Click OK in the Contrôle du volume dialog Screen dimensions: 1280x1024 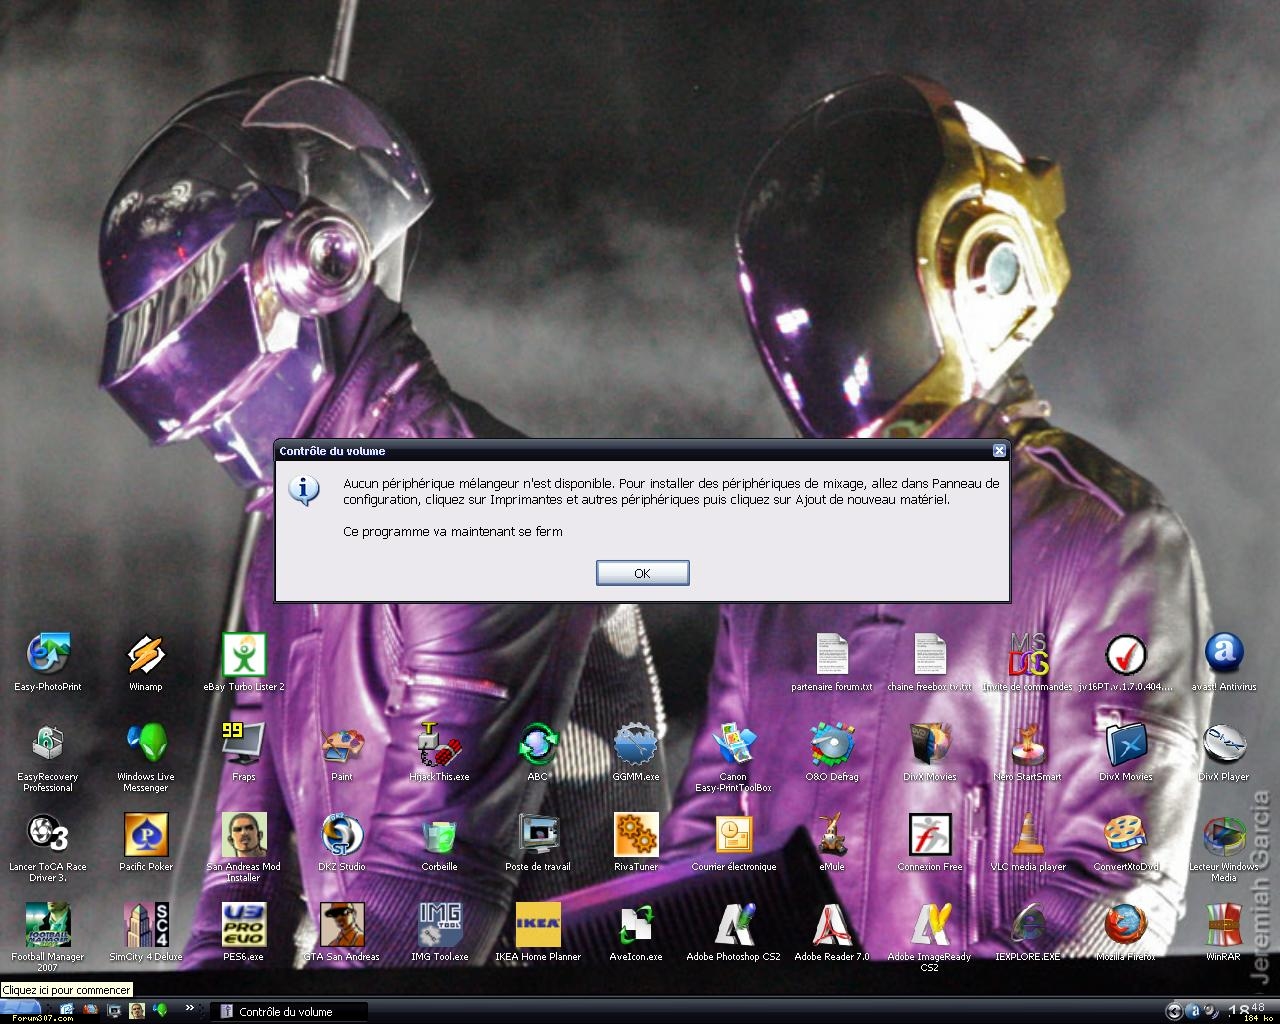[642, 573]
